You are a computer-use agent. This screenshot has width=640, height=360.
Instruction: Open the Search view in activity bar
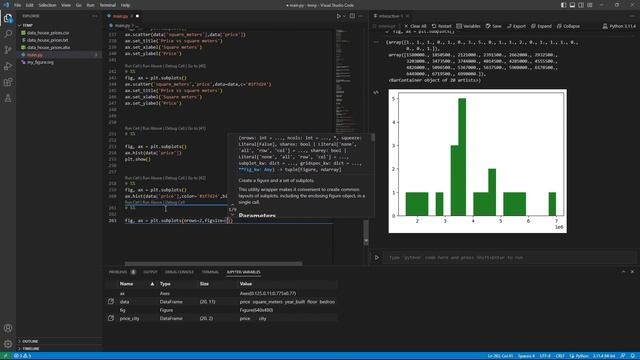tap(8, 33)
